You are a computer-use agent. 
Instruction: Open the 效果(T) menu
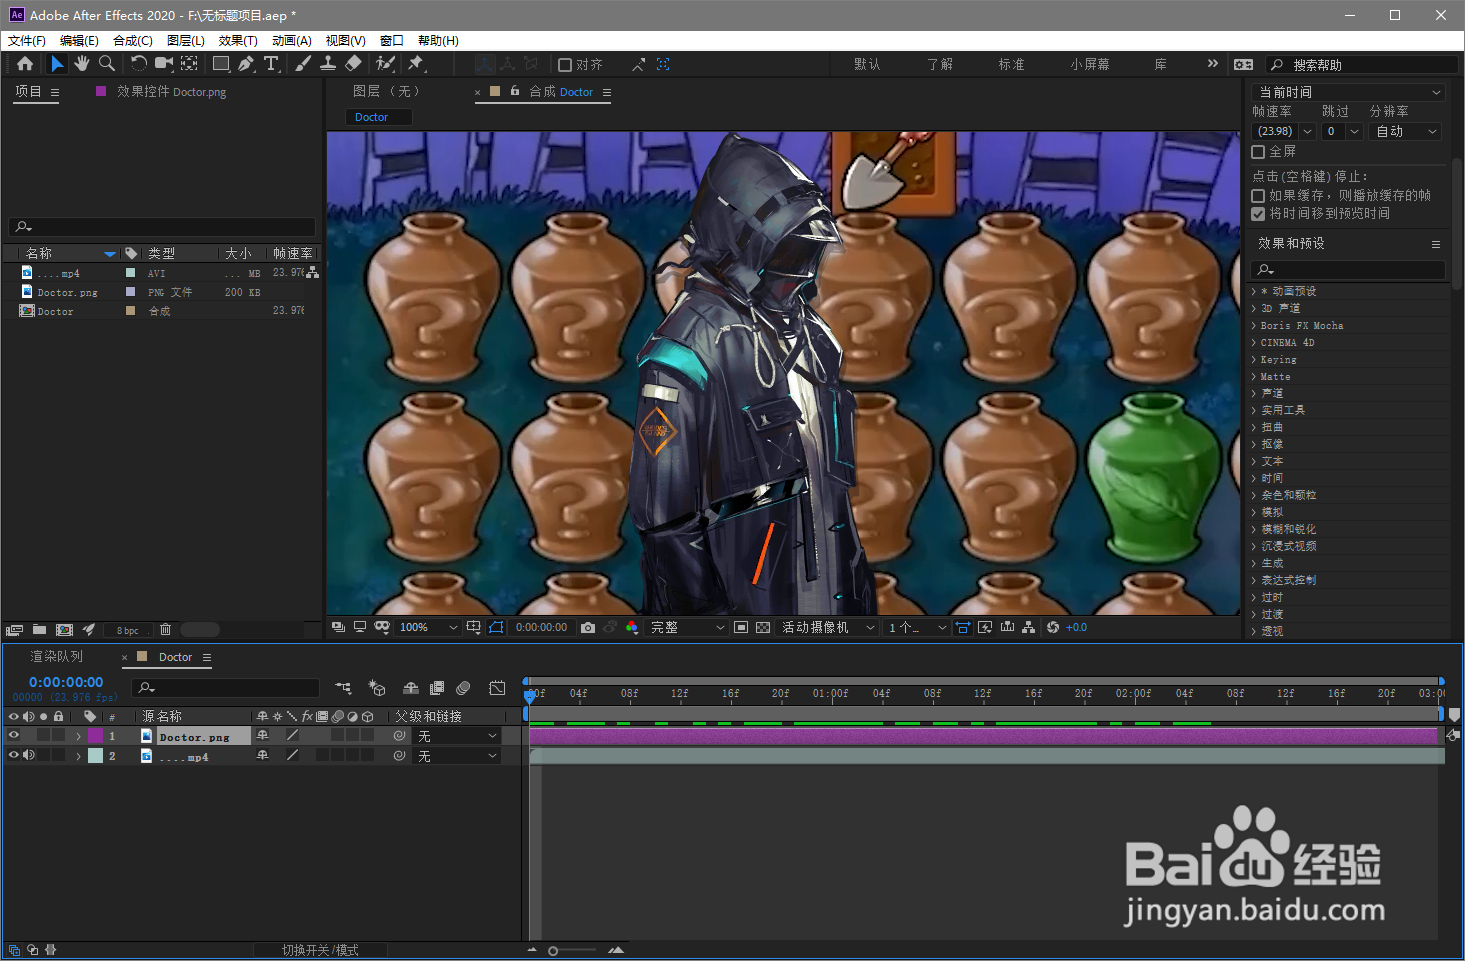(x=238, y=41)
